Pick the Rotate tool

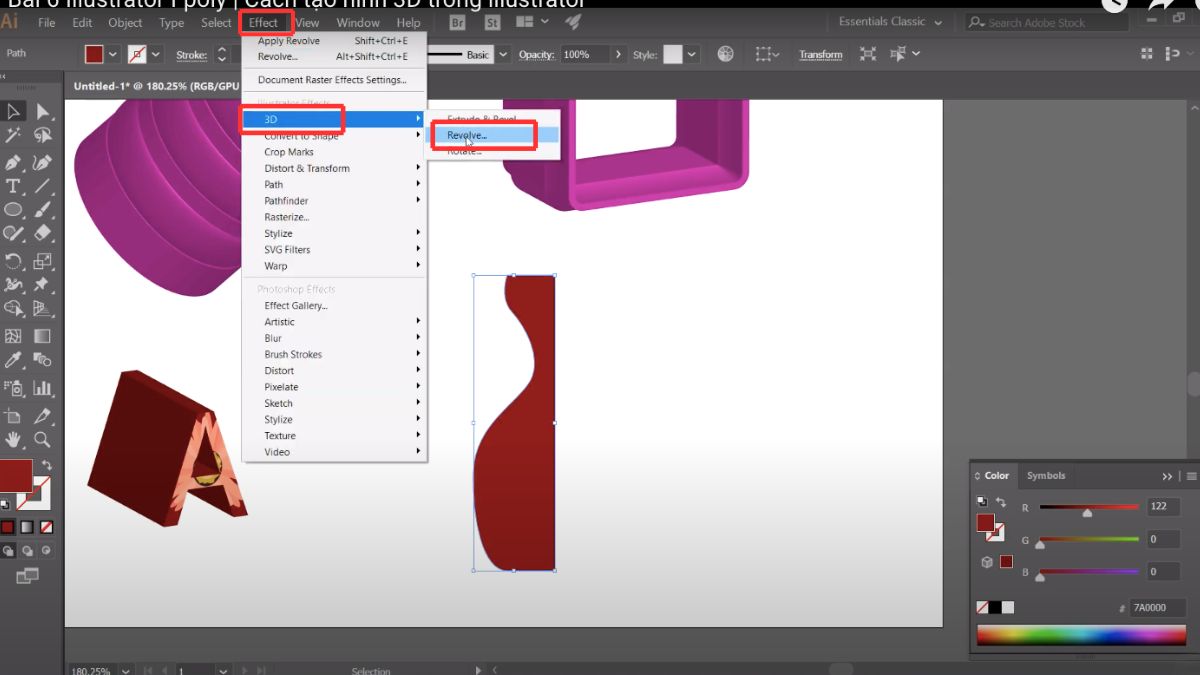14,262
